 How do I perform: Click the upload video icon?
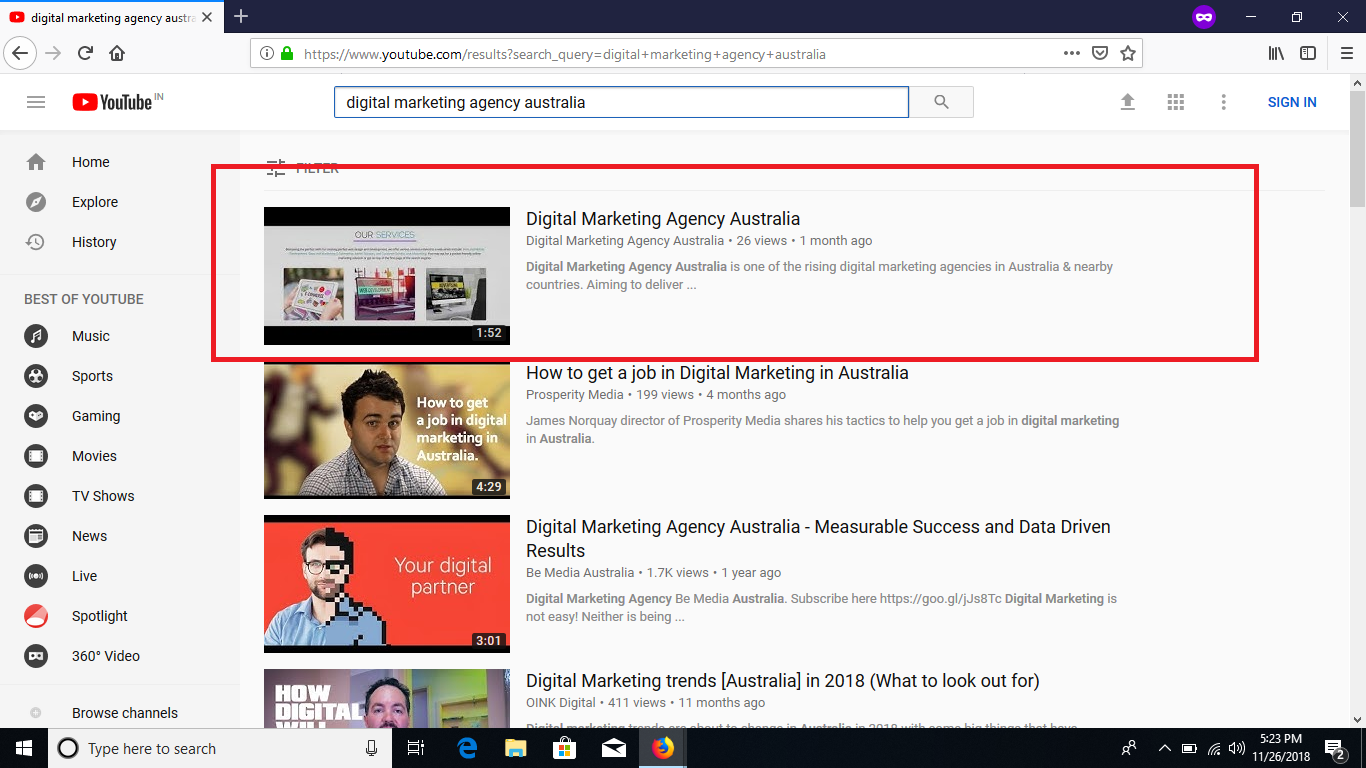click(1127, 102)
